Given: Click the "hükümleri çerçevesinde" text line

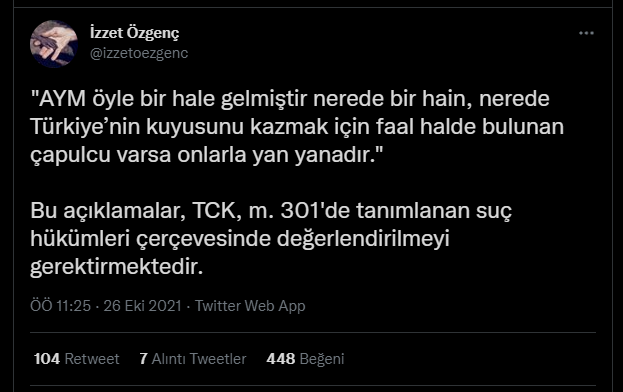Looking at the screenshot, I should 240,238.
